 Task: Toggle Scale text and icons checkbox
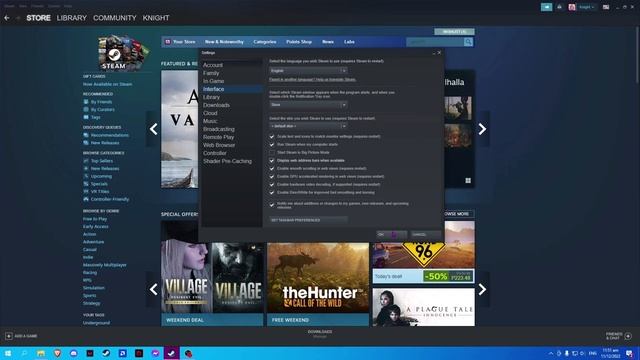[x=272, y=136]
